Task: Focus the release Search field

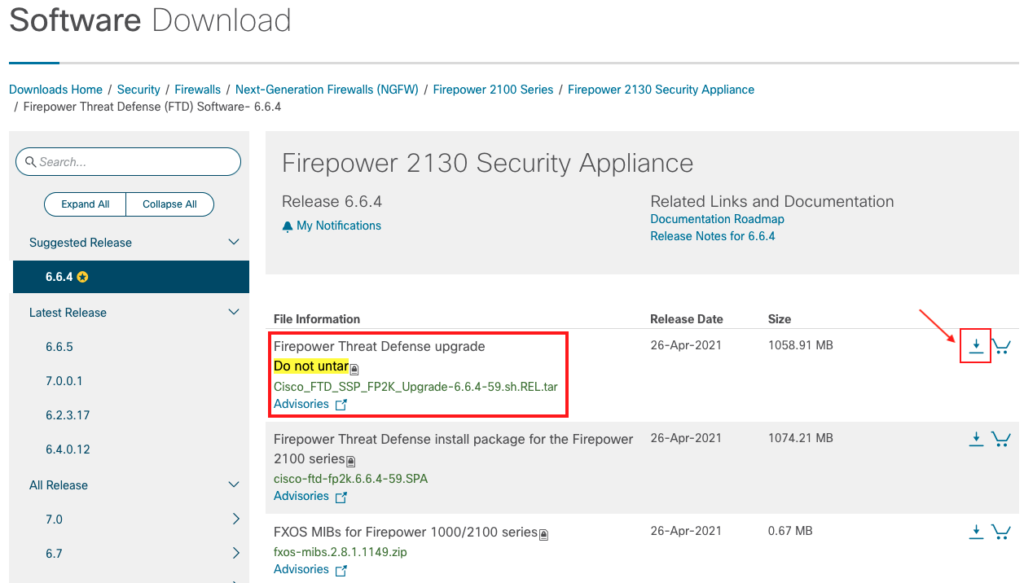Action: 128,161
